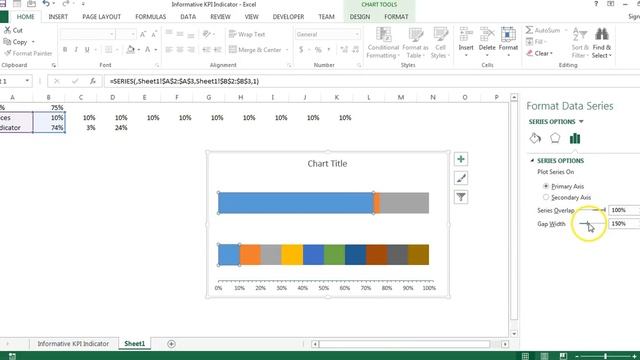
Task: Open the Number Format General dropdown
Action: click(x=358, y=34)
